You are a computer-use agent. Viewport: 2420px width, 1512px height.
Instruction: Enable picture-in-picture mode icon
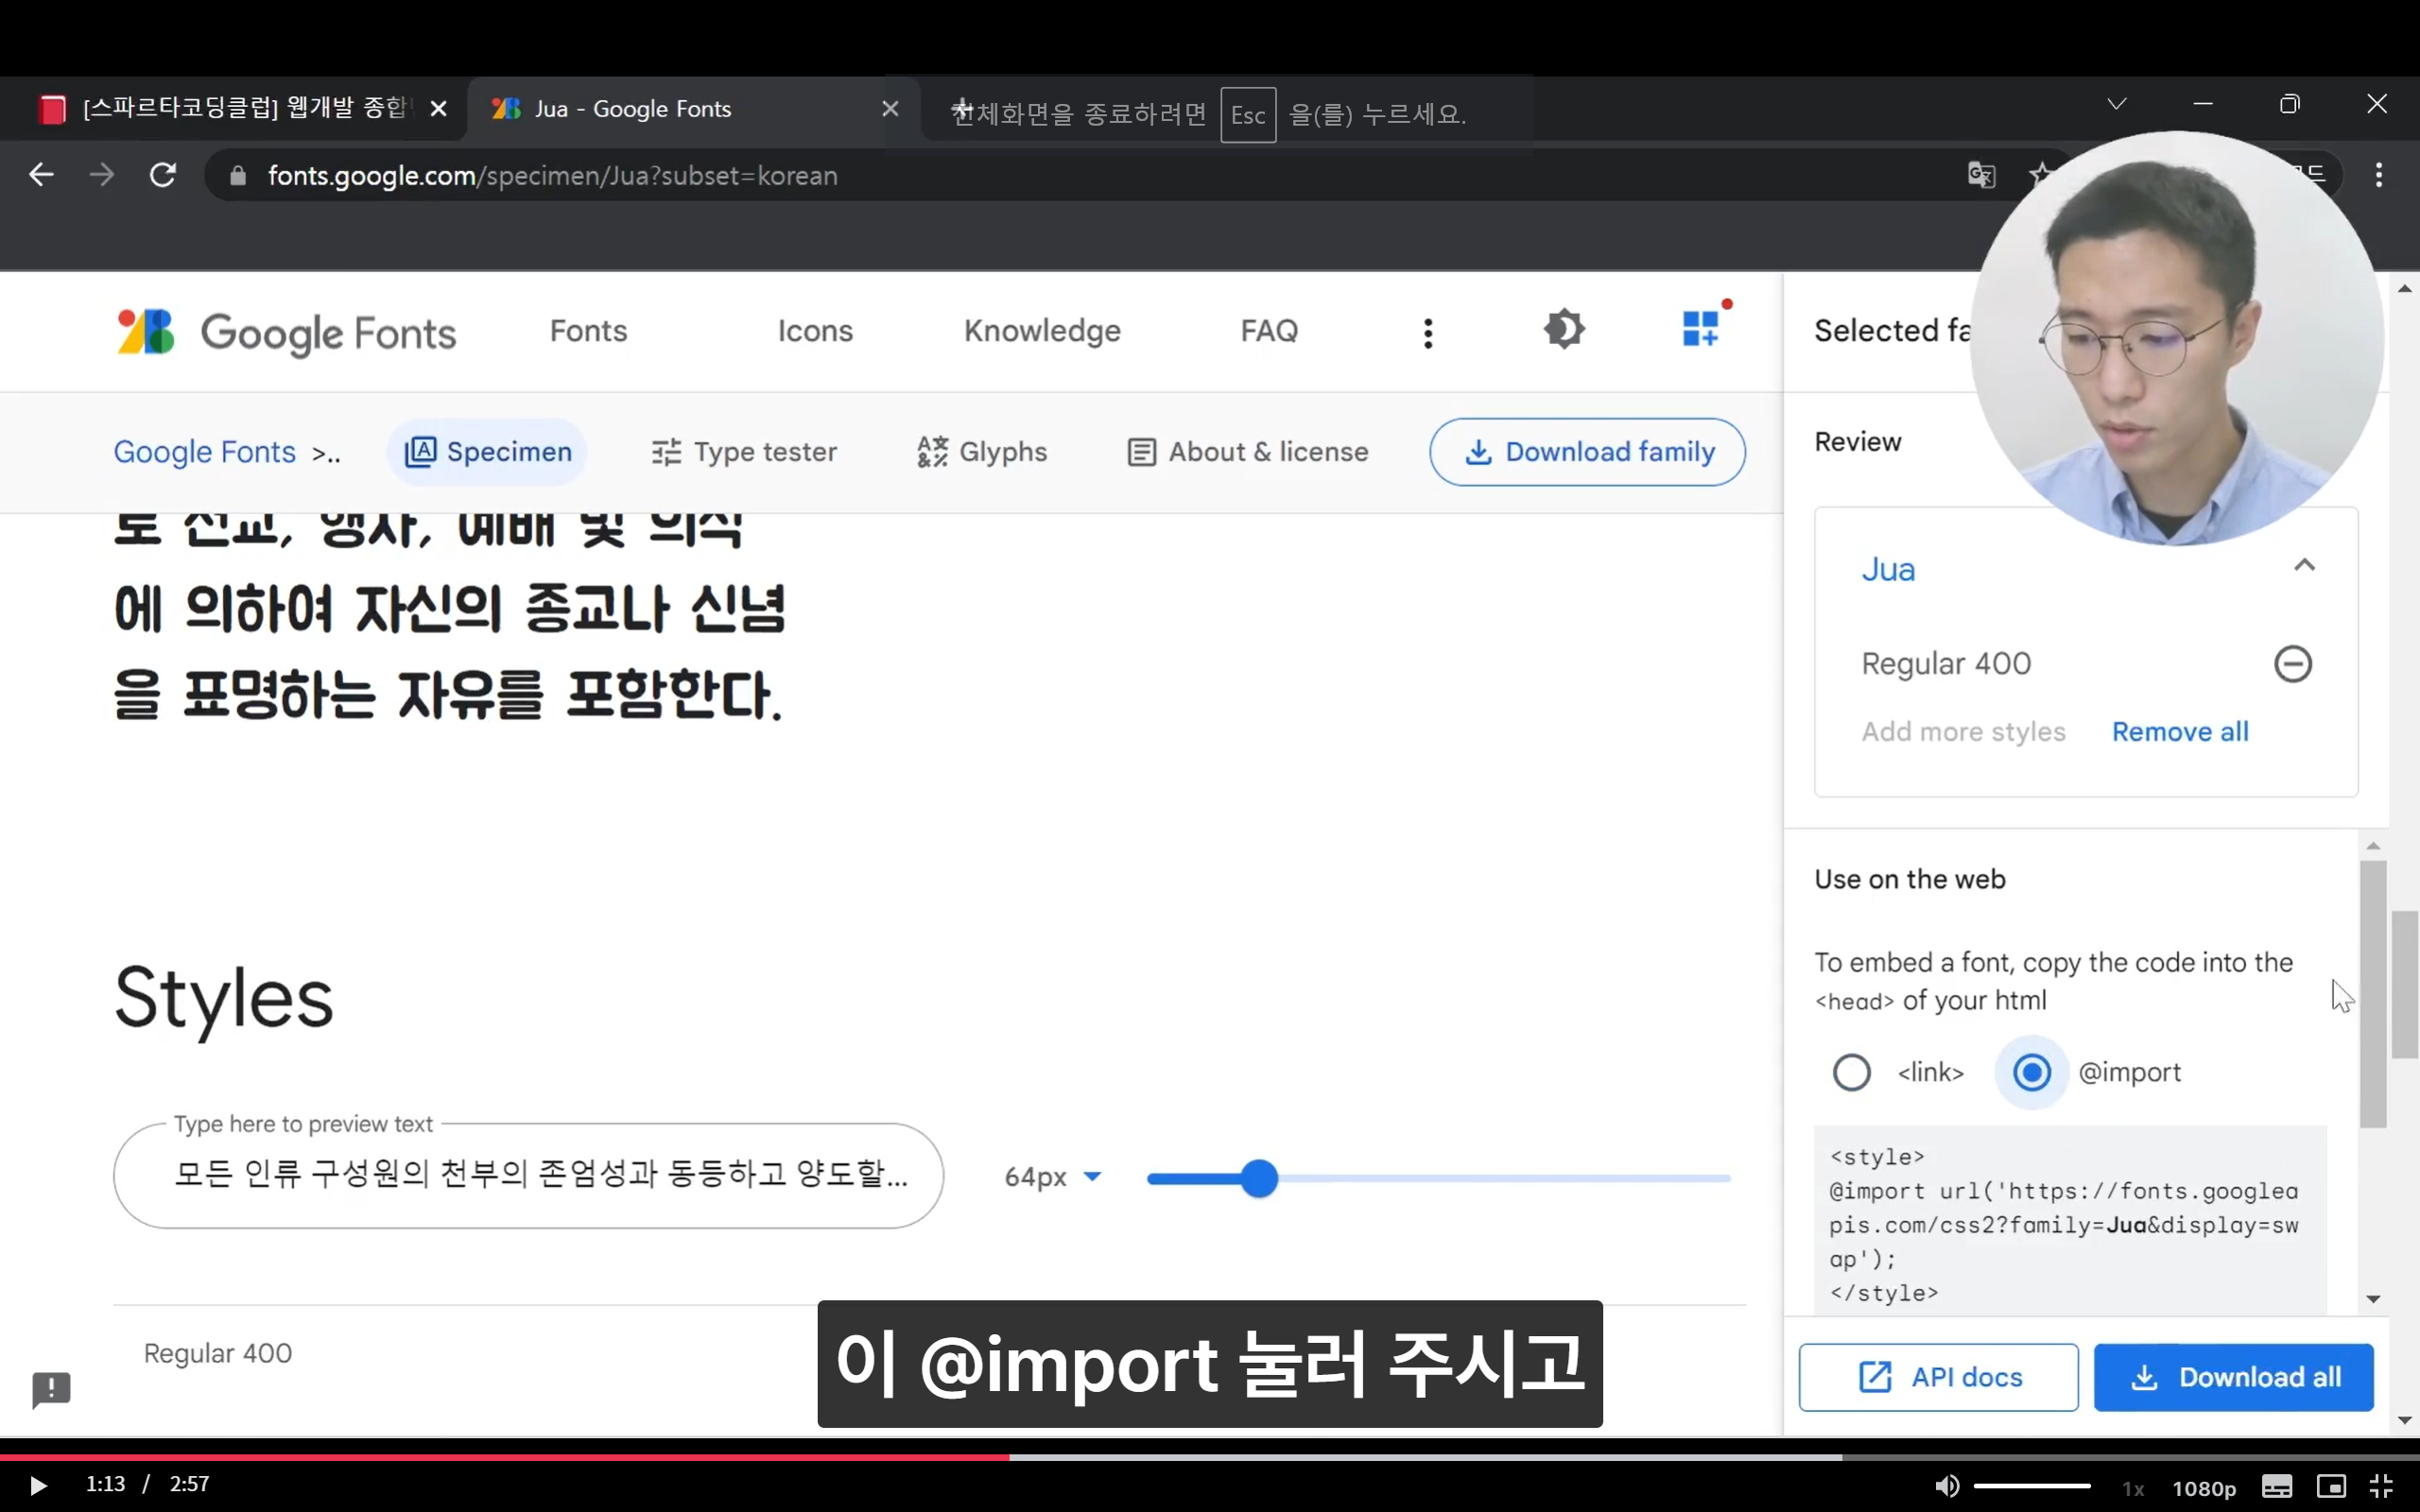tap(2331, 1486)
